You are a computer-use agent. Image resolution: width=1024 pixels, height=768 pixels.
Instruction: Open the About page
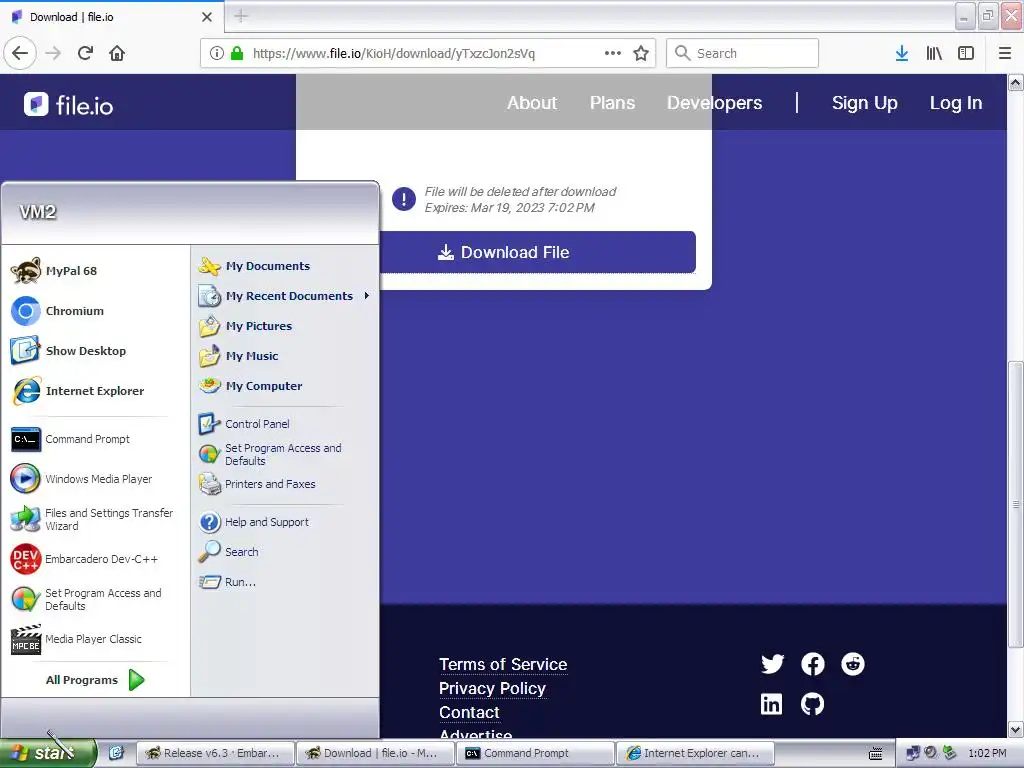click(x=532, y=103)
